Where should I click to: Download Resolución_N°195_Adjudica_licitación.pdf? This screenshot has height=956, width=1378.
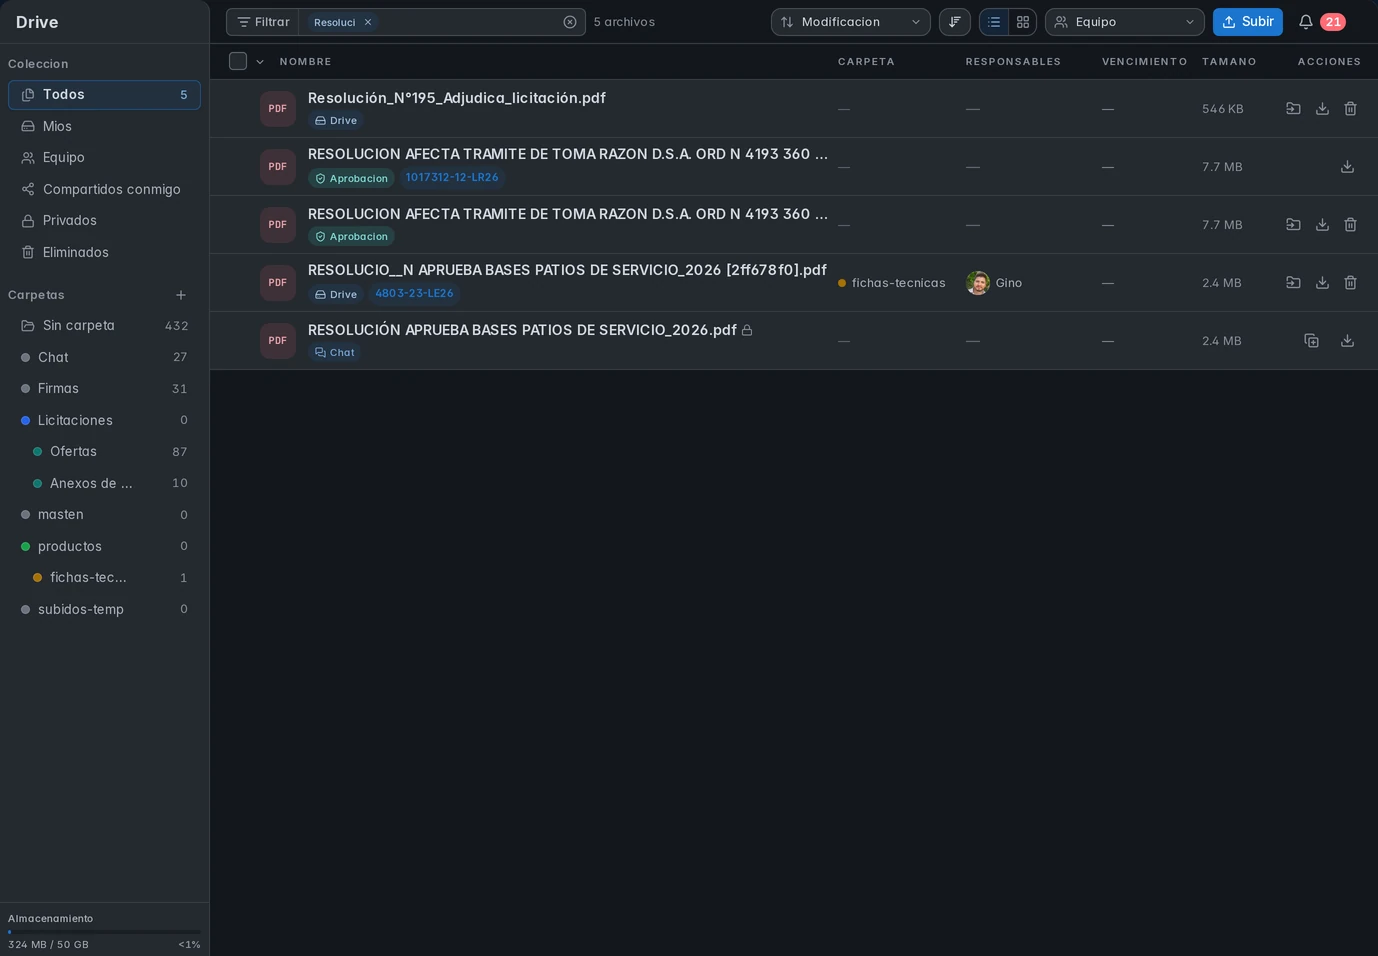1322,109
